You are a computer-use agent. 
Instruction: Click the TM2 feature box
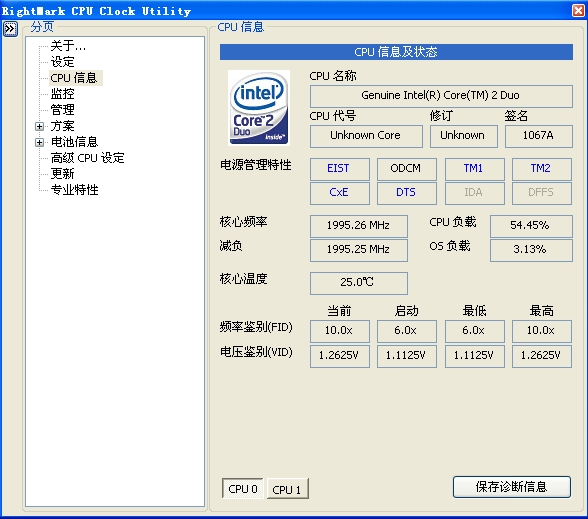coord(542,169)
